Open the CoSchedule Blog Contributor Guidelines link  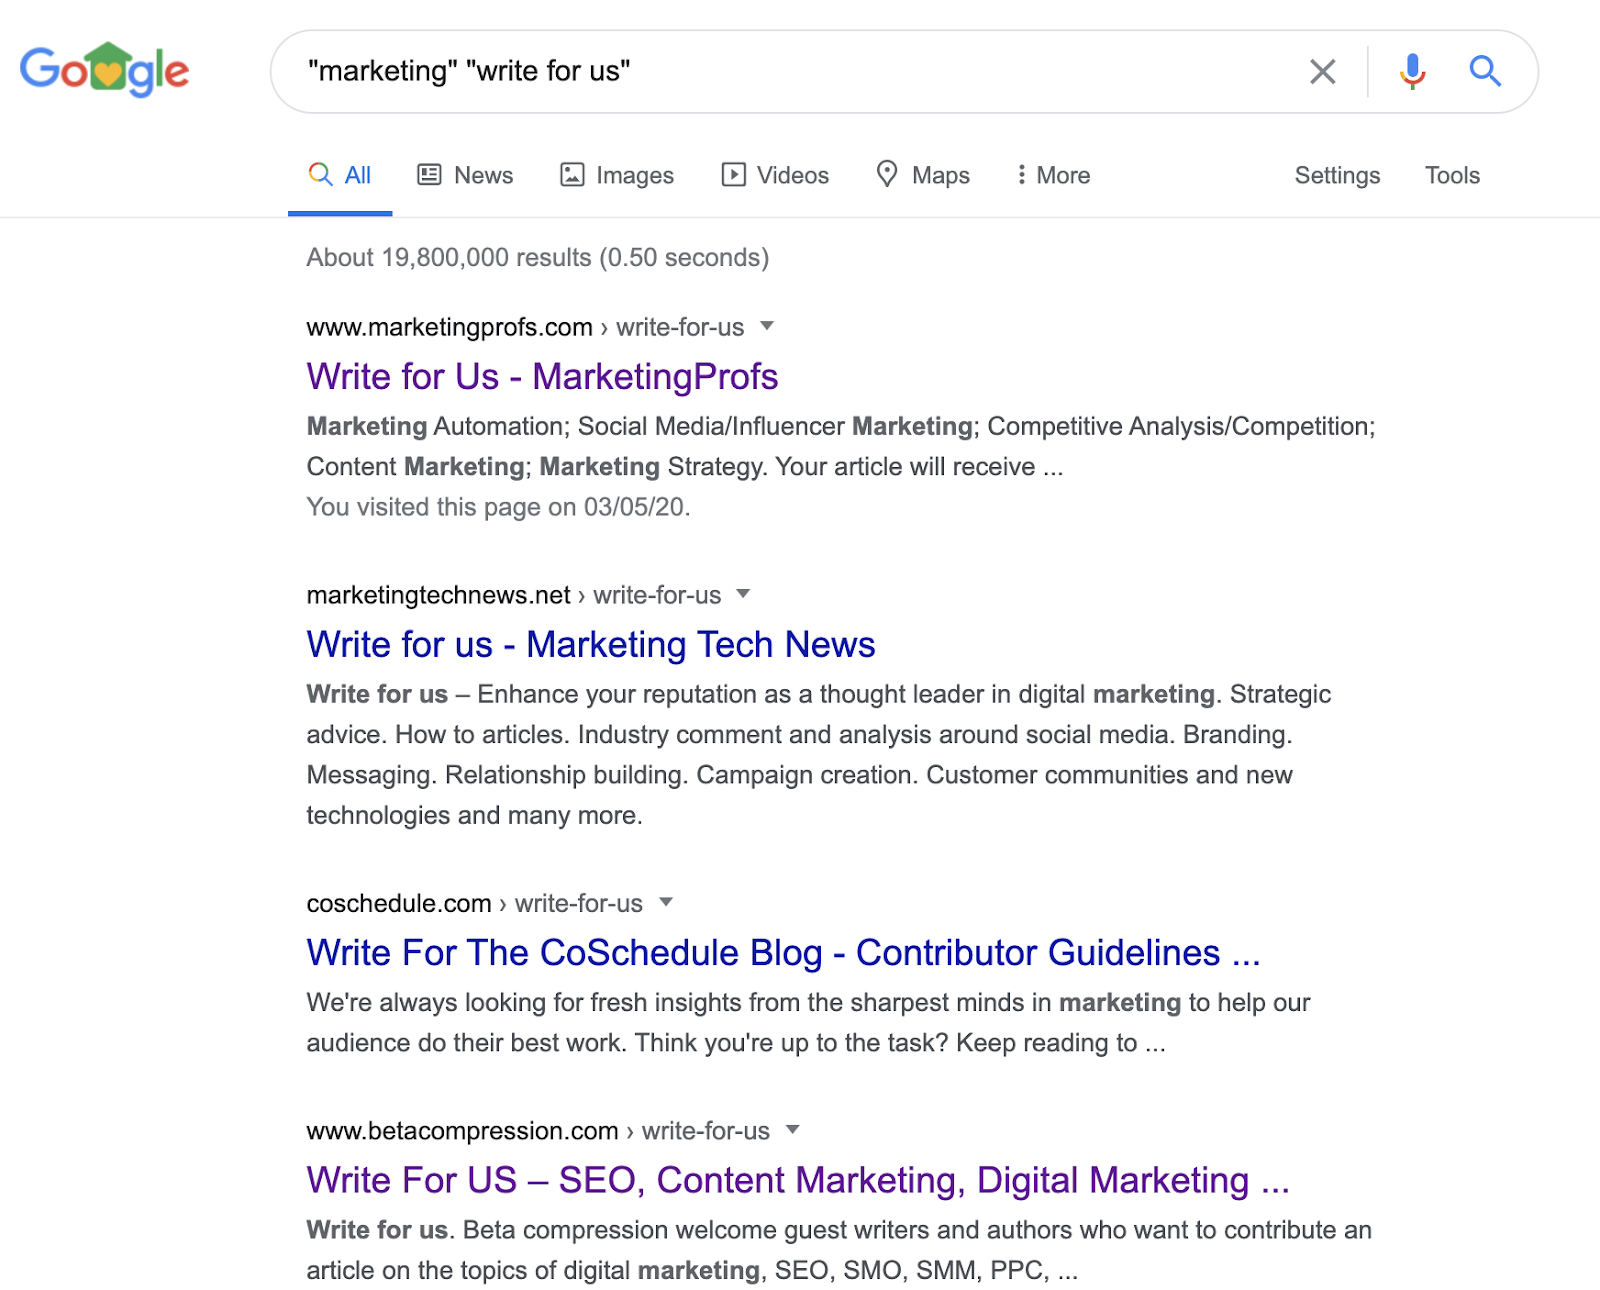782,953
